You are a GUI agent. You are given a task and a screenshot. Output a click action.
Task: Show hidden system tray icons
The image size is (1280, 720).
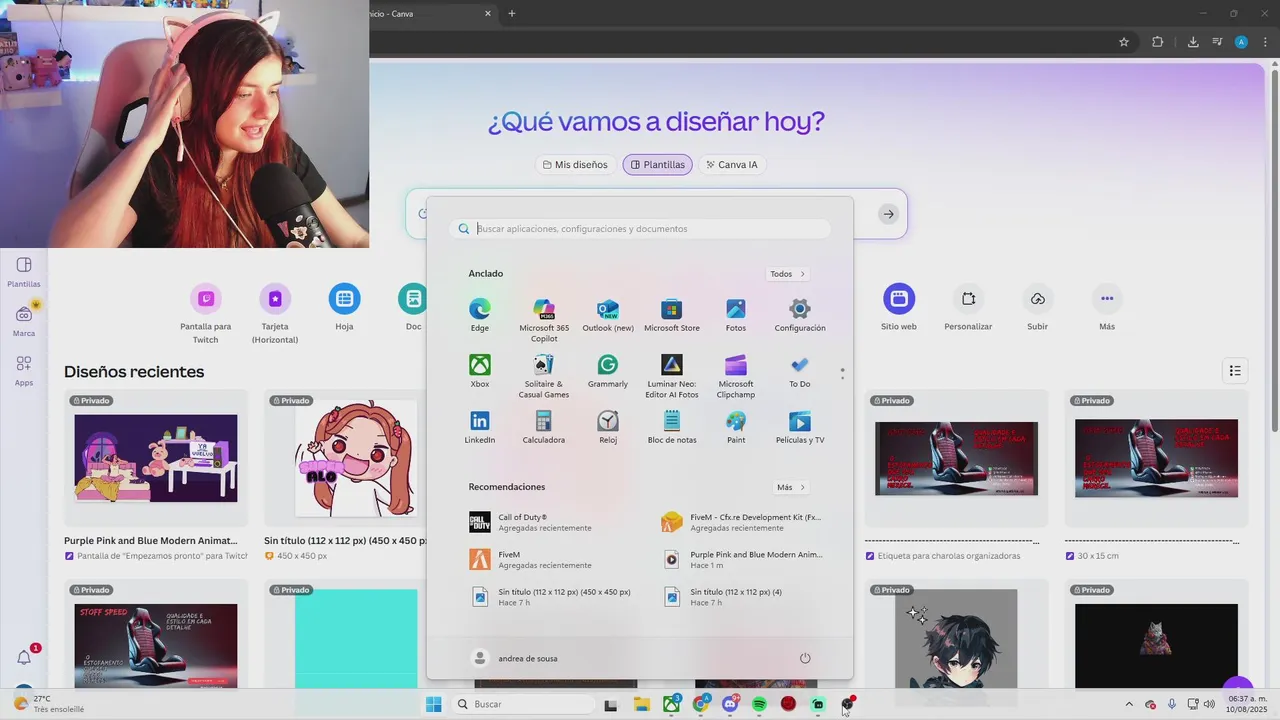coord(1129,704)
